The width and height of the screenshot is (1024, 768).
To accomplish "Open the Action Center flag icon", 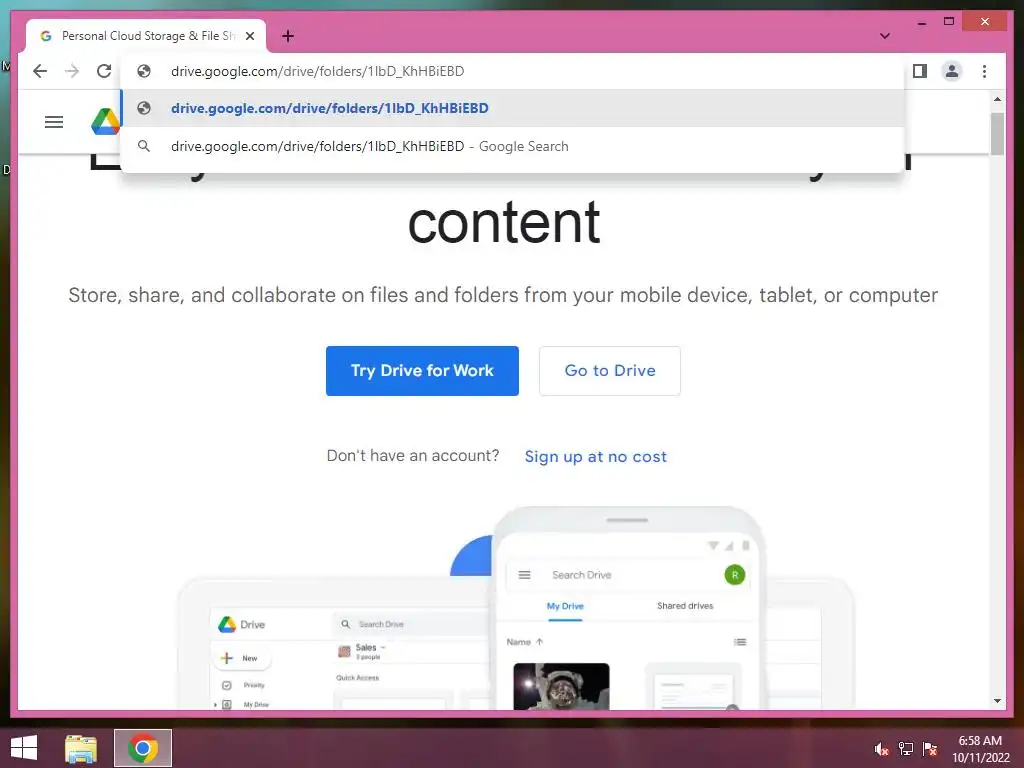I will coord(930,749).
